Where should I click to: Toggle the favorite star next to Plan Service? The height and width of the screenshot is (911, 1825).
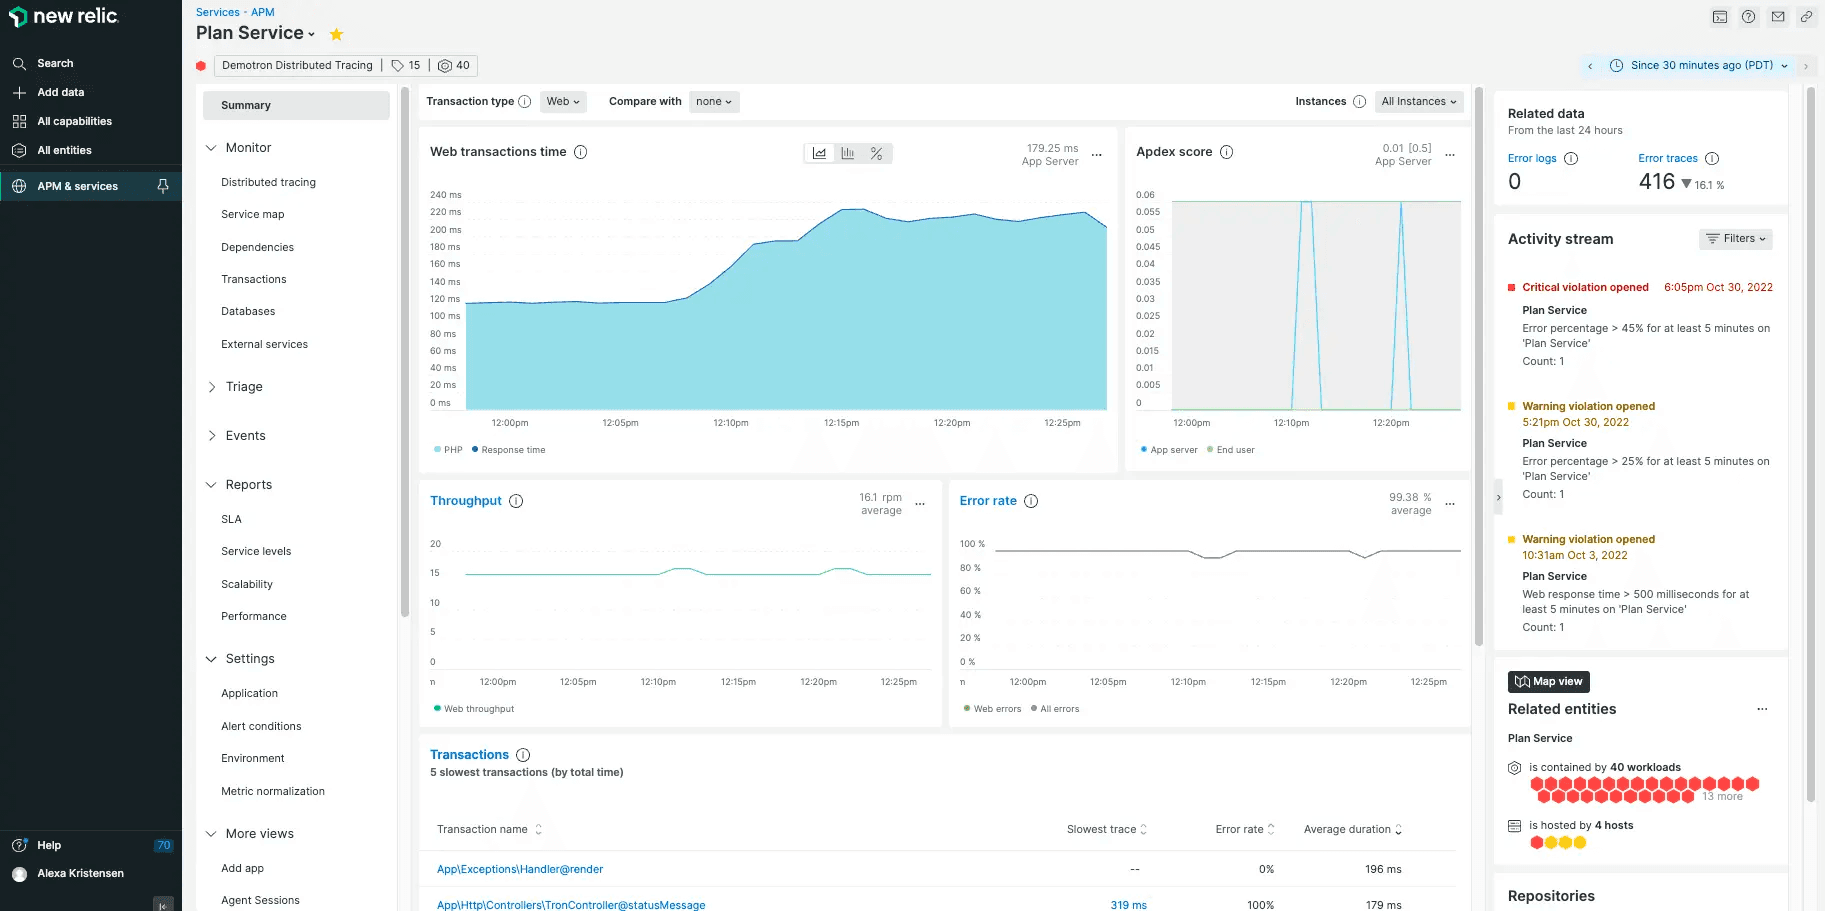336,33
